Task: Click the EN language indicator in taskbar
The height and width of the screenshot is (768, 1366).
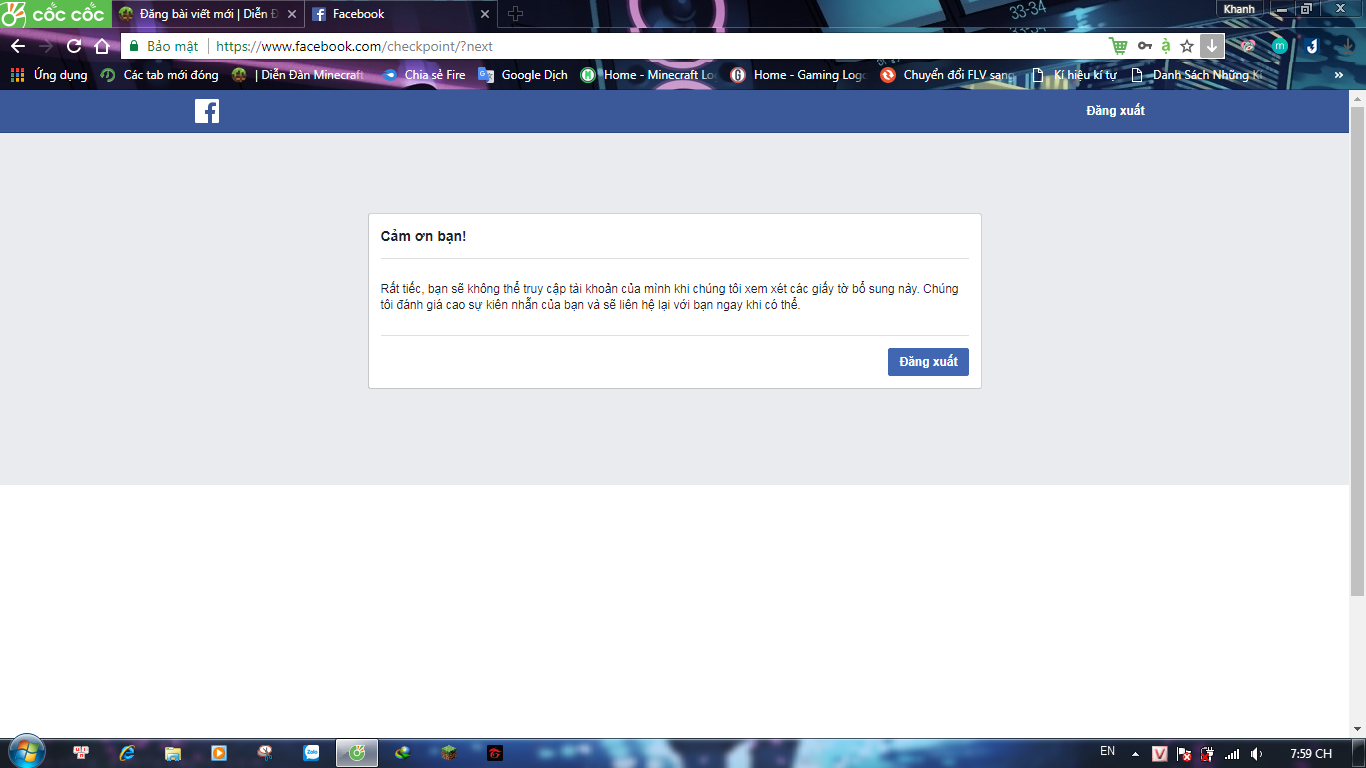Action: (1107, 751)
